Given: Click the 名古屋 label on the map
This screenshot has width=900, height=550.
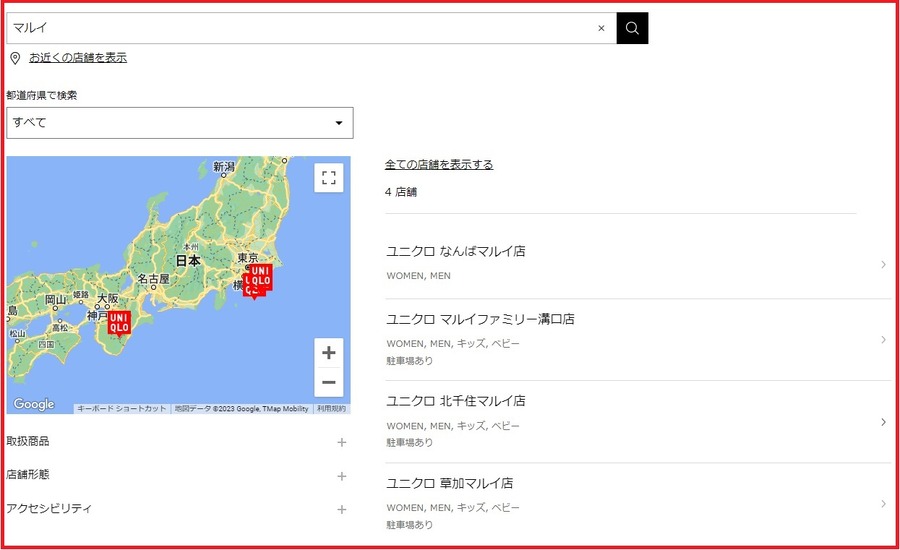Looking at the screenshot, I should 153,279.
